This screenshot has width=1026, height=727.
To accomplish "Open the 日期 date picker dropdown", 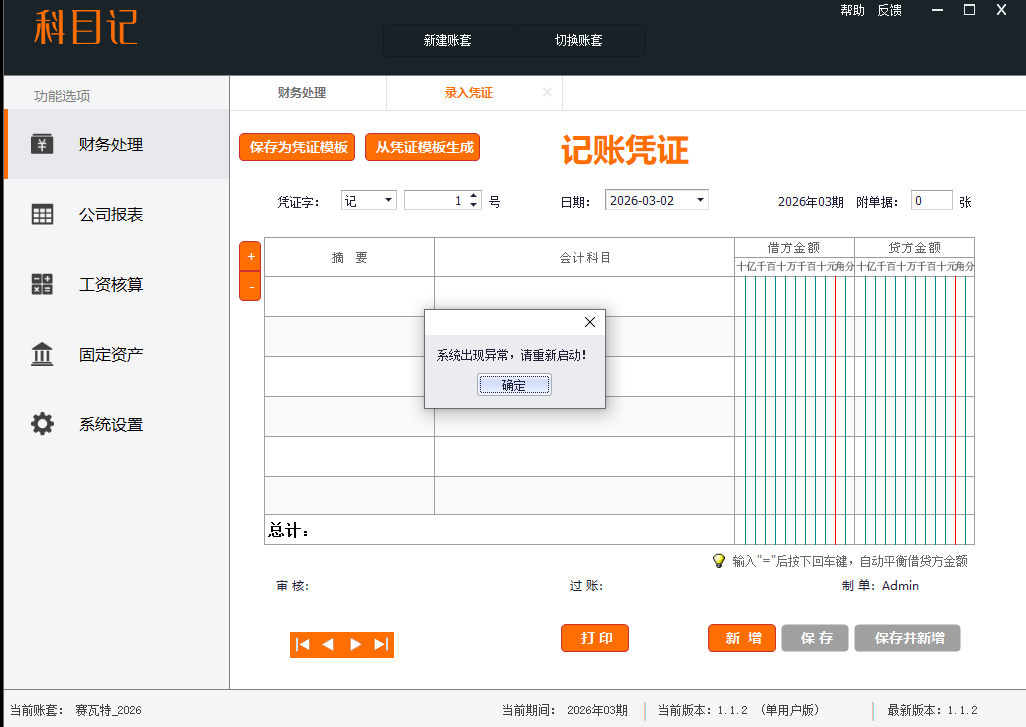I will click(700, 200).
